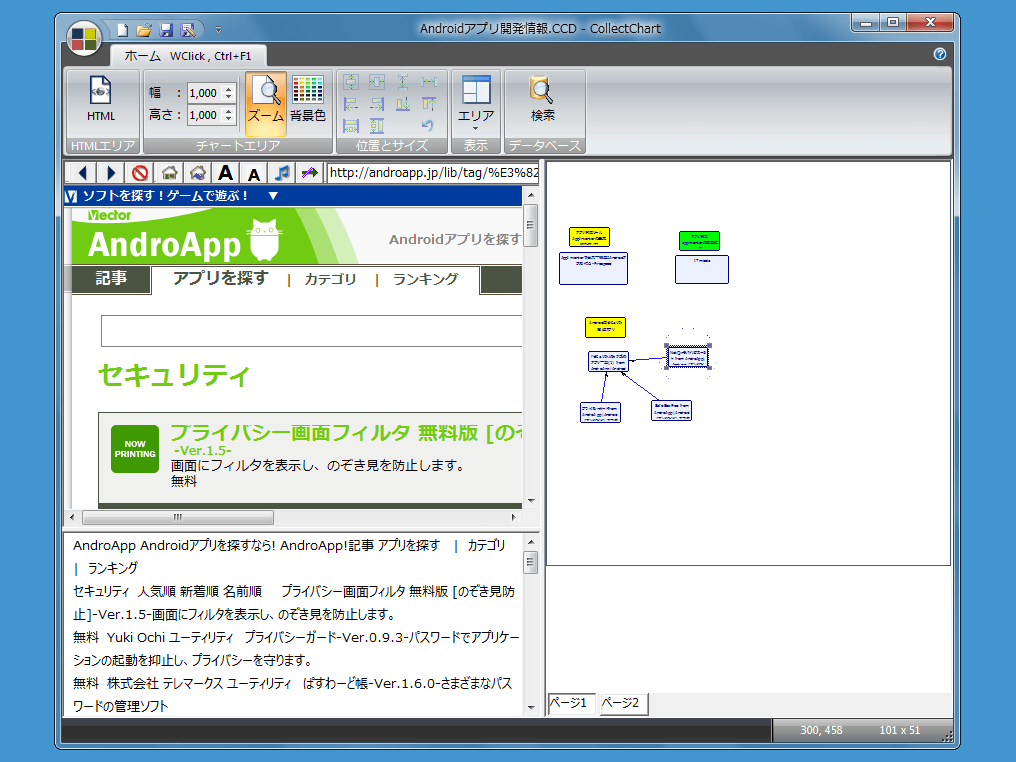Open the エリア display dropdown
This screenshot has height=762, width=1016.
[x=476, y=102]
